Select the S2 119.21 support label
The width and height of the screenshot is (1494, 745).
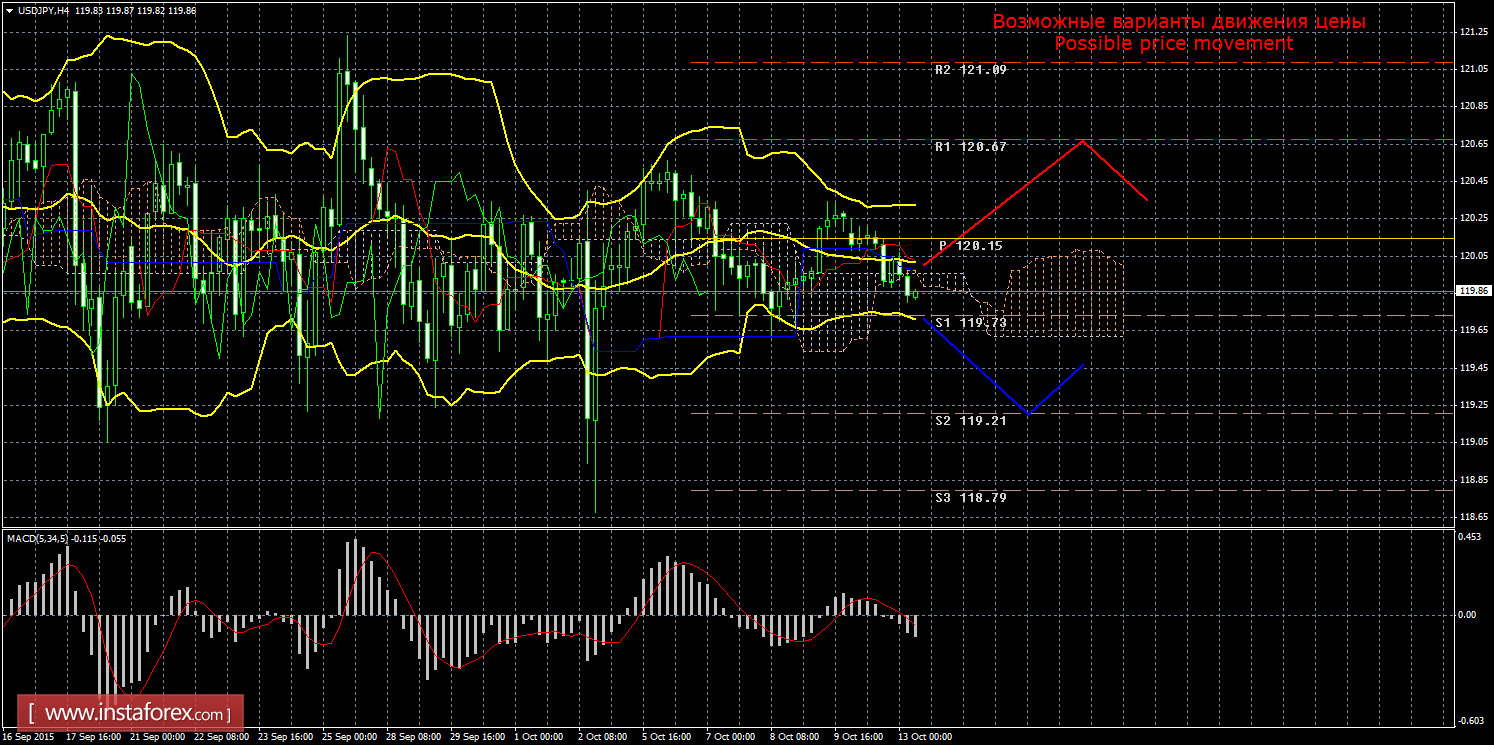pos(970,421)
